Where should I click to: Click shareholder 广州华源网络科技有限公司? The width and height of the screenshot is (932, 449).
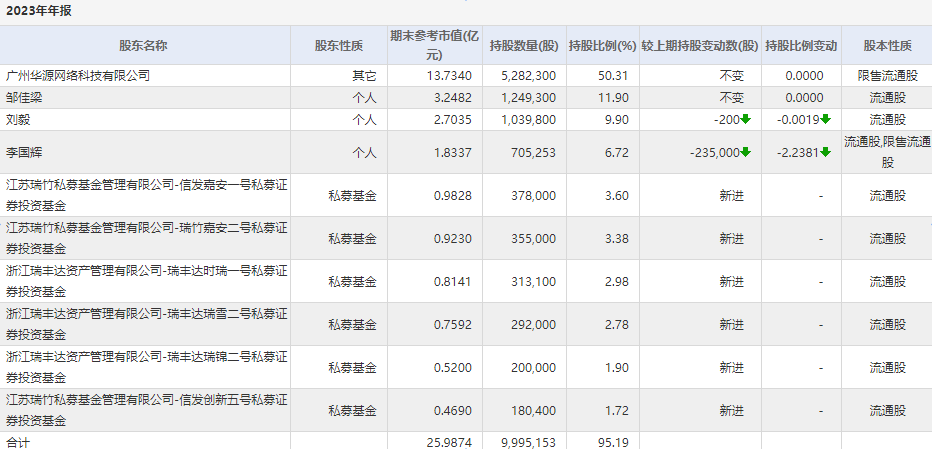[x=78, y=76]
